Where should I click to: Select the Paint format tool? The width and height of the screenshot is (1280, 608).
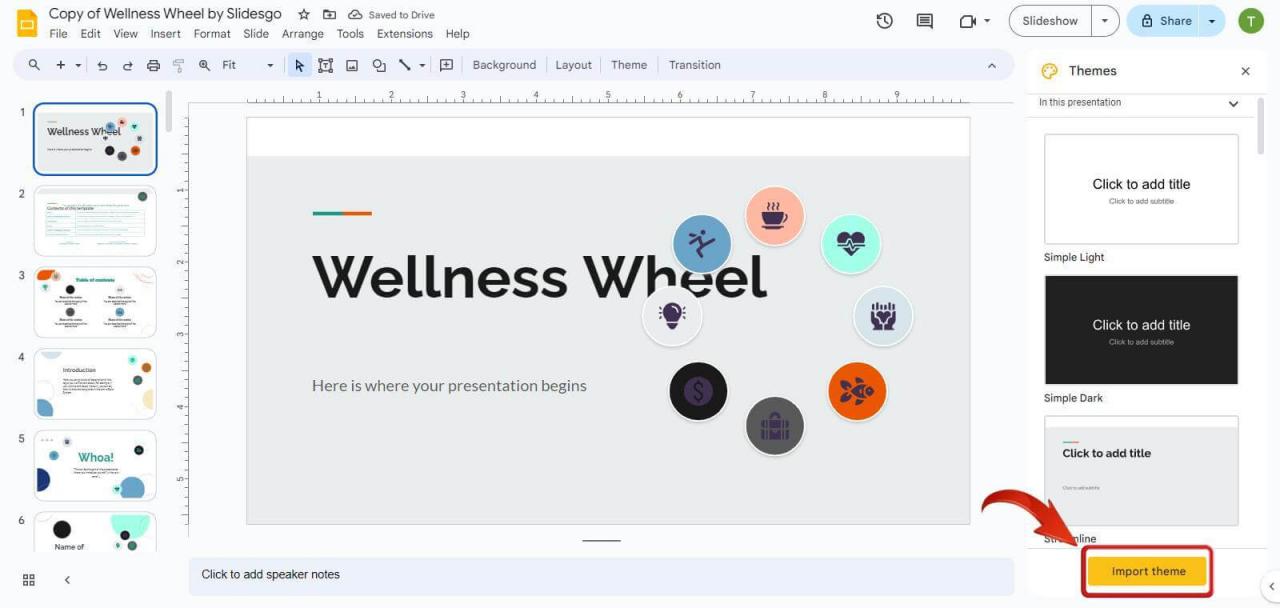(178, 65)
